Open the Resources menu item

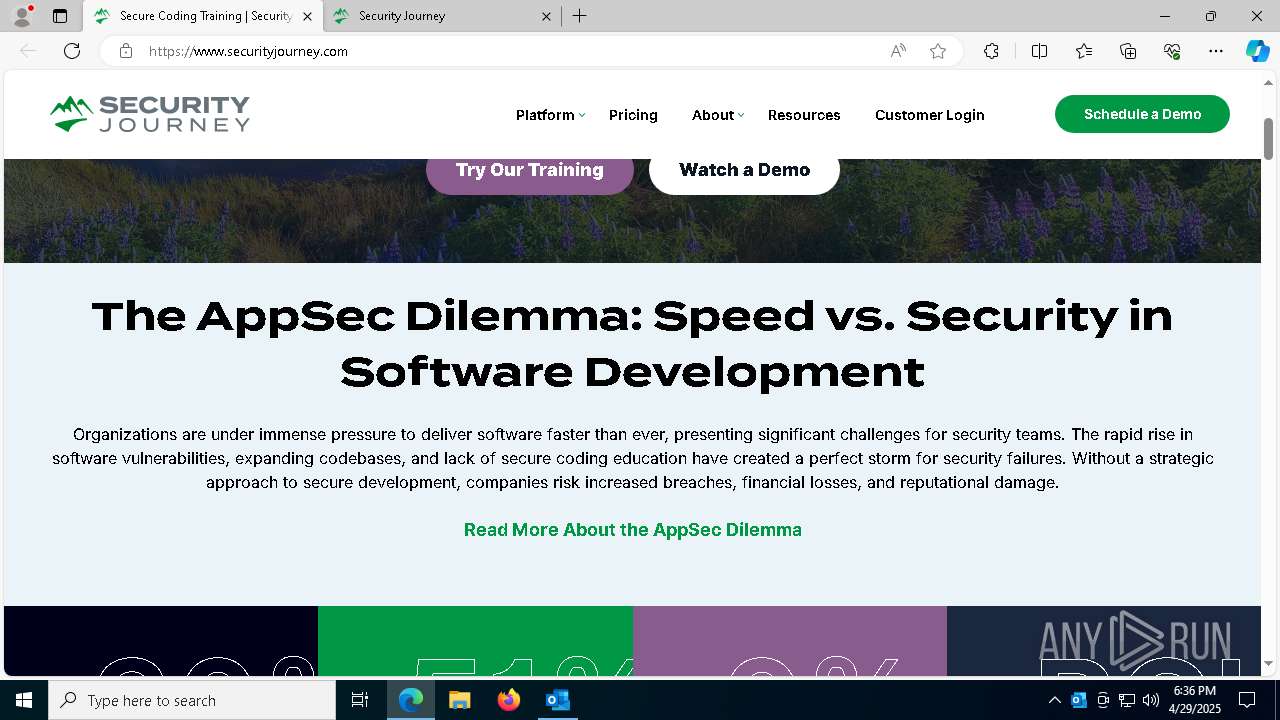click(804, 115)
